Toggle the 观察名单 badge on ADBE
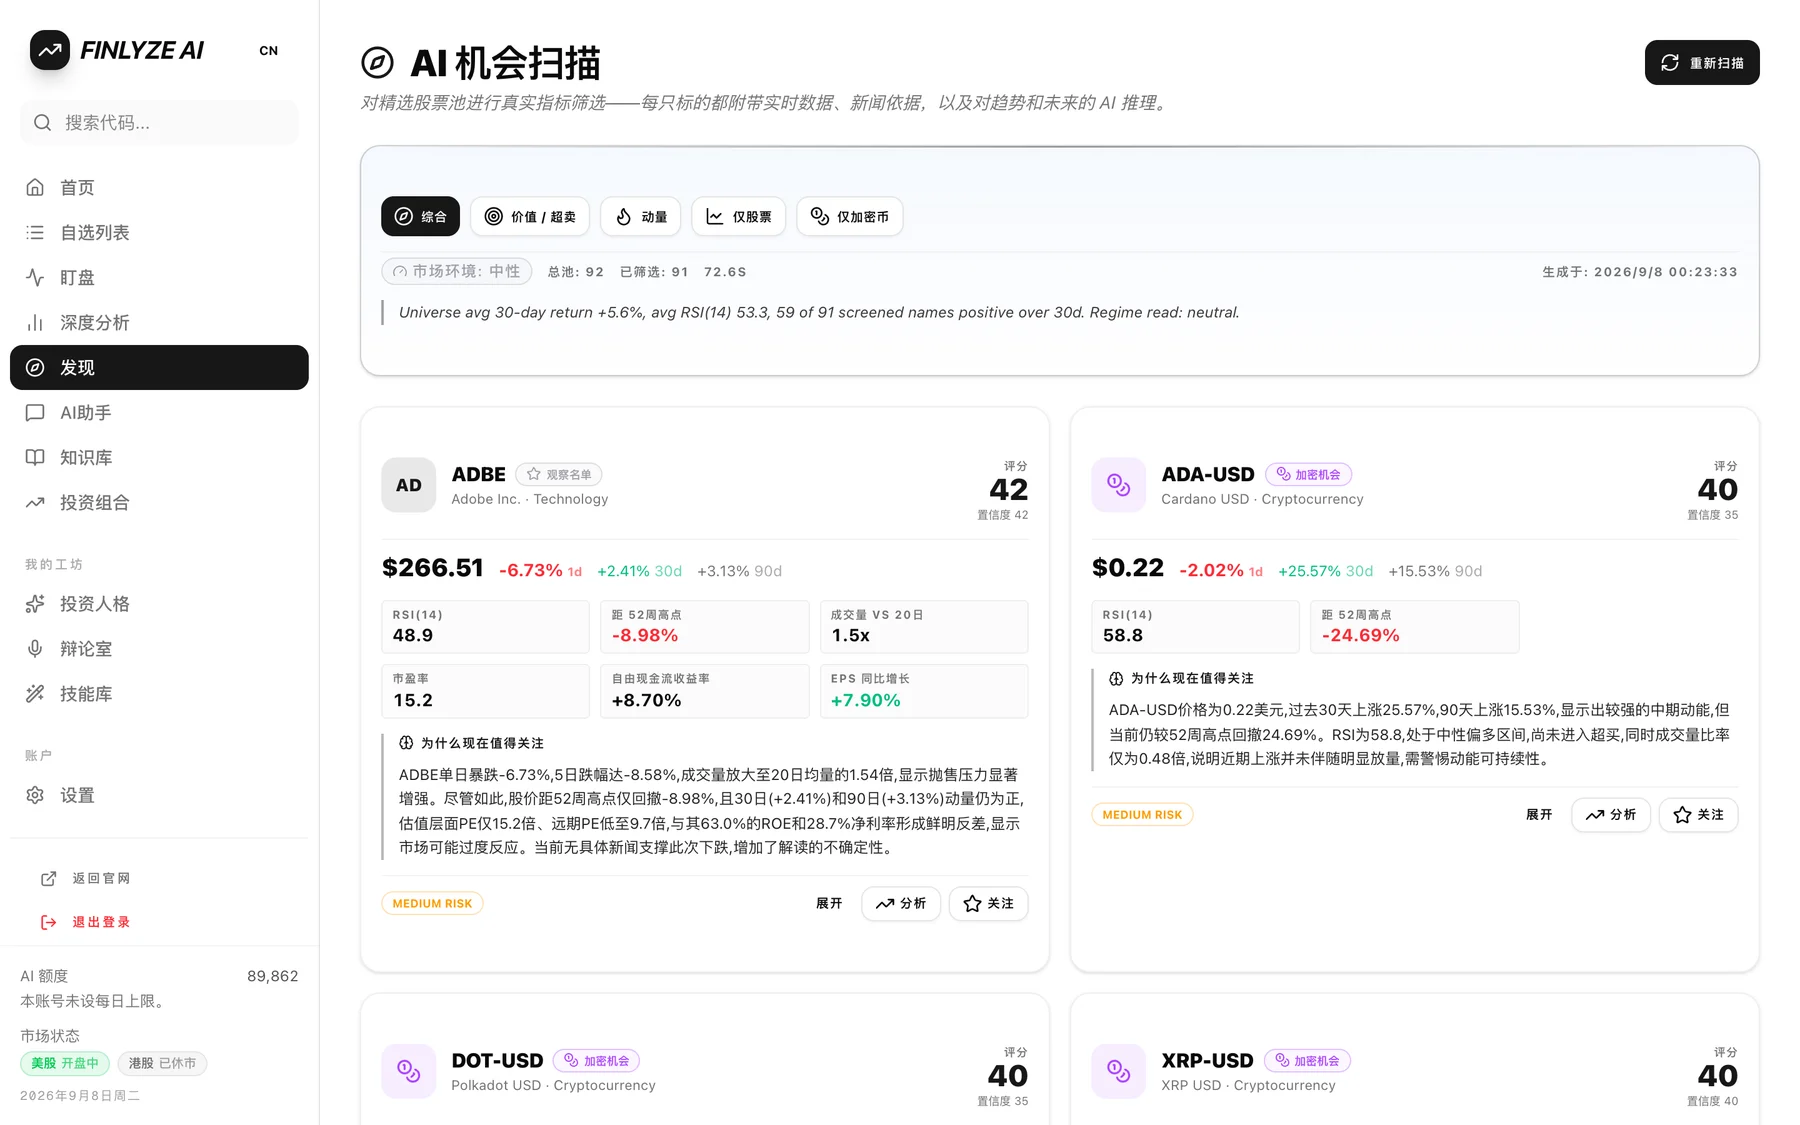Viewport: 1800px width, 1125px height. tap(559, 474)
